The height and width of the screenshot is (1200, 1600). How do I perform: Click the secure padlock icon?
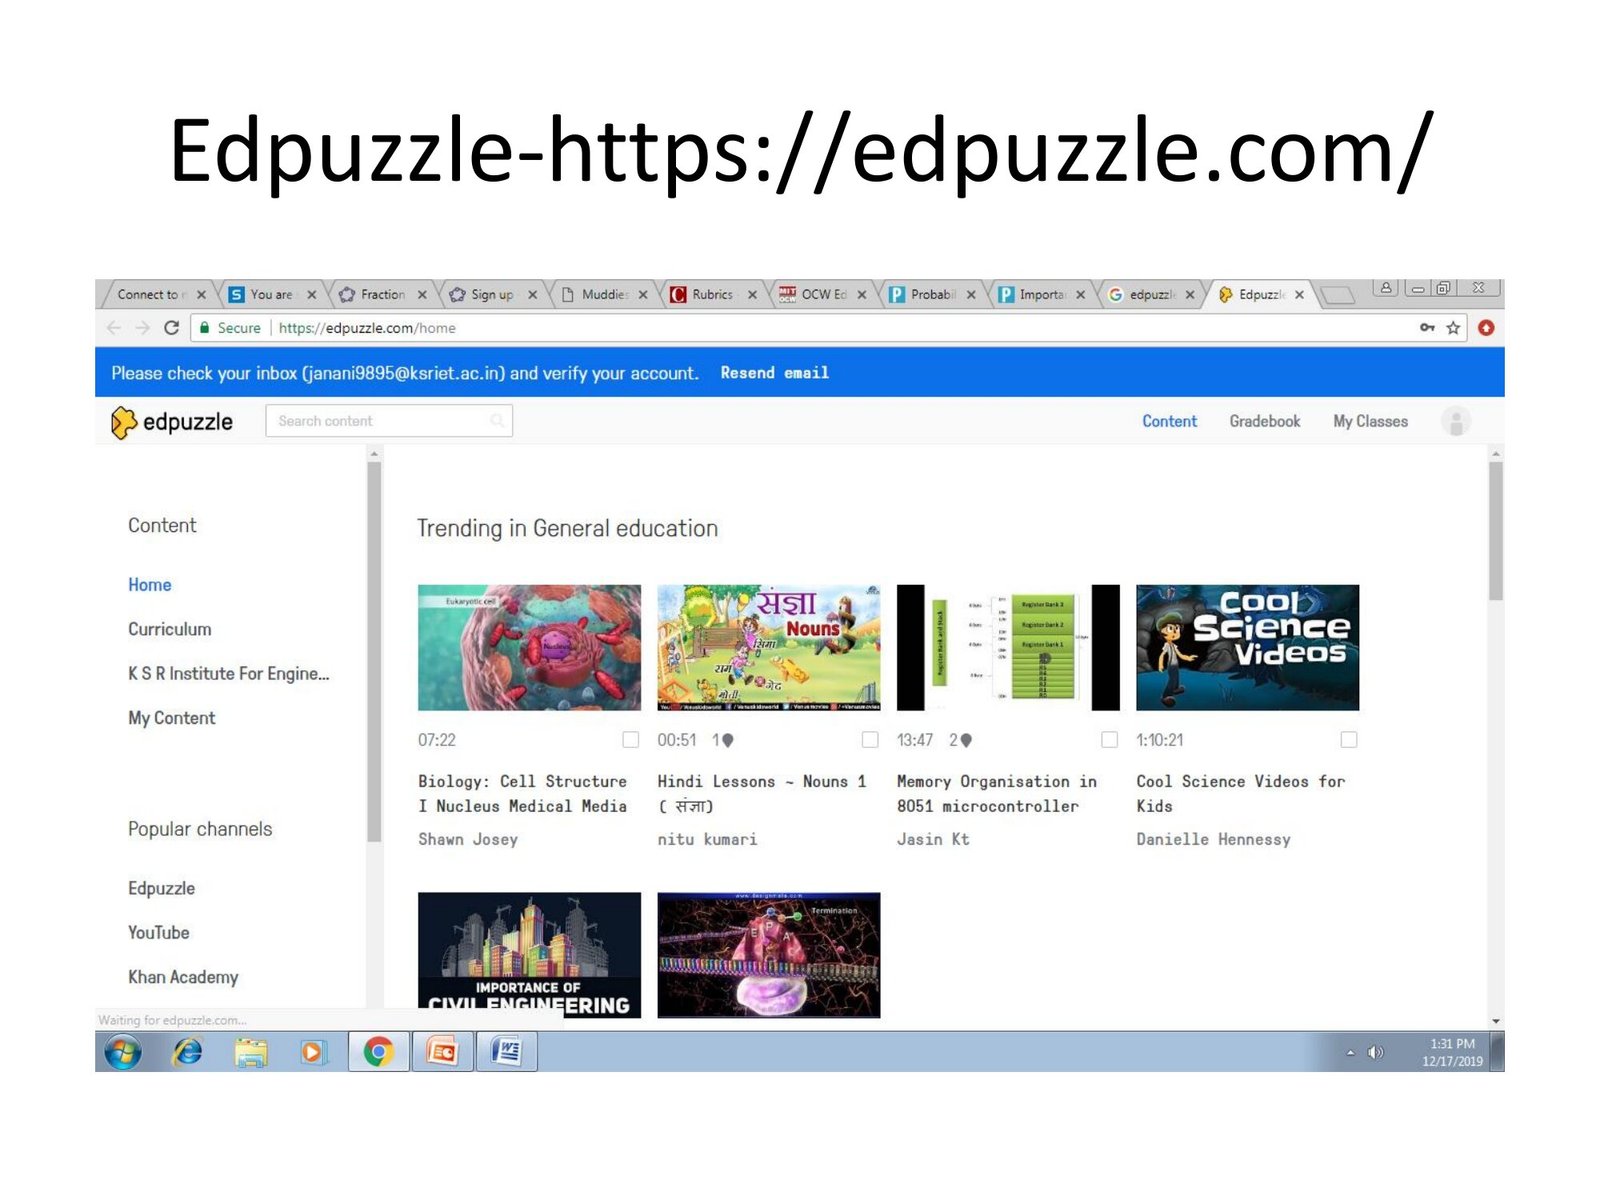[x=205, y=328]
